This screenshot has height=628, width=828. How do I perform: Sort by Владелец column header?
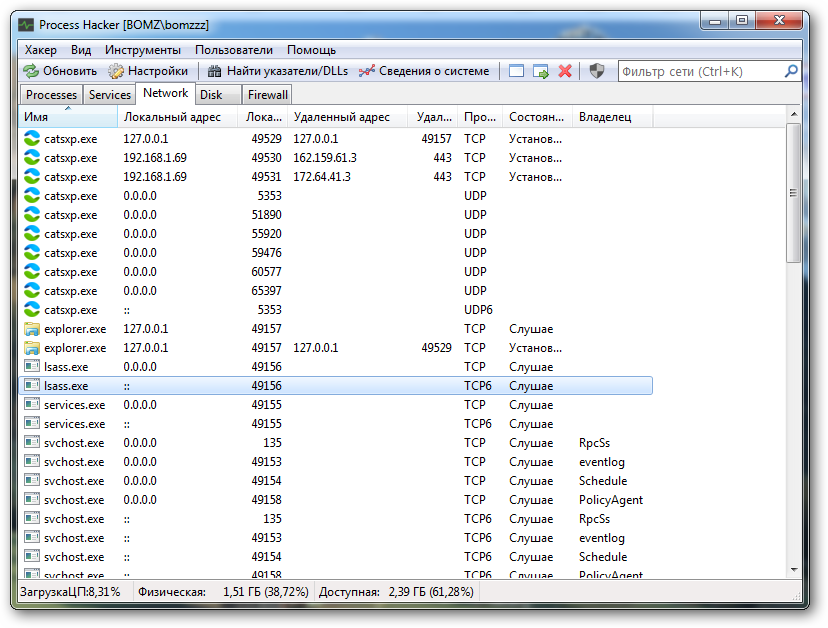coord(605,117)
